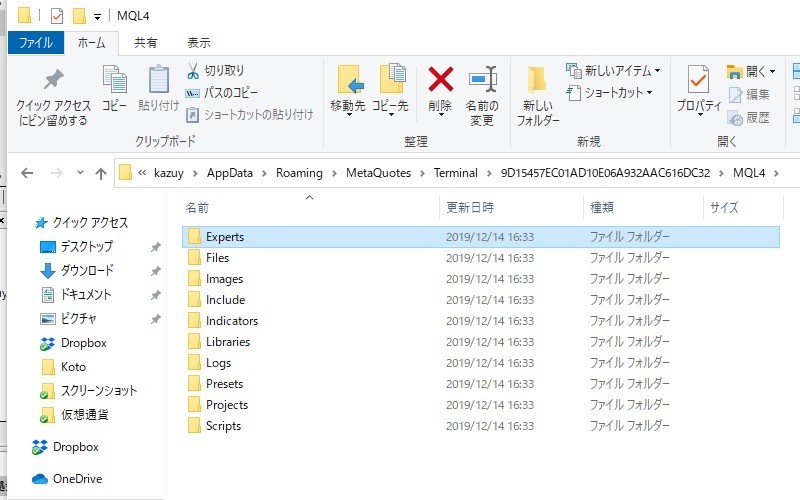Screen dimensions: 800x500
Task: Click kazuy in address breadcrumb
Action: point(168,173)
